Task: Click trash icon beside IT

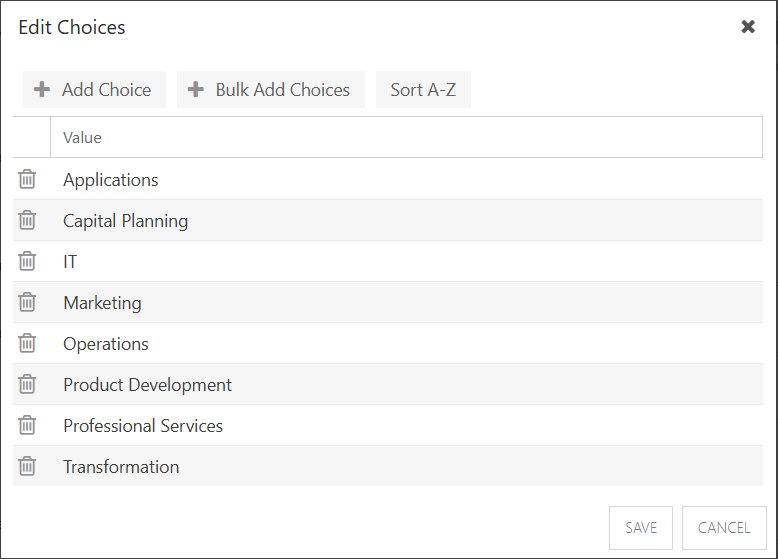Action: [27, 261]
